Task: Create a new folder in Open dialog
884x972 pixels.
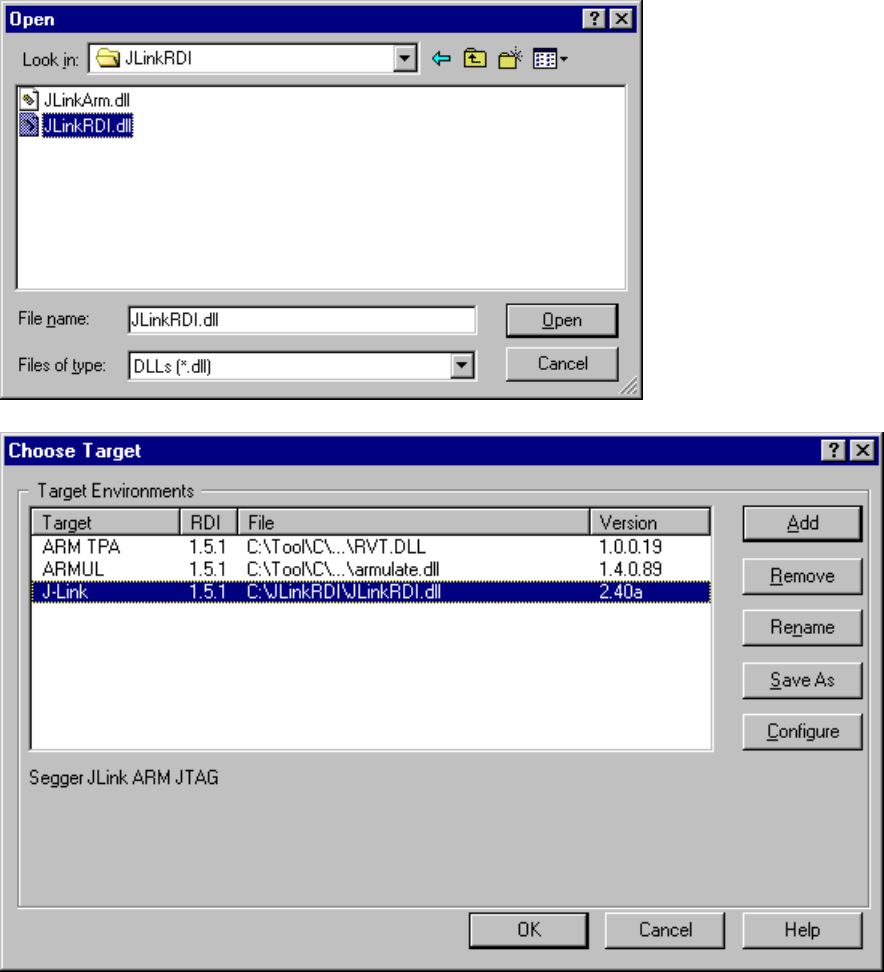Action: [x=510, y=59]
